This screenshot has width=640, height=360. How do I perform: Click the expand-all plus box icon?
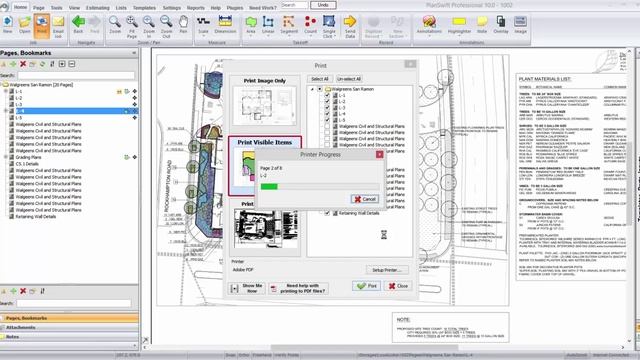[x=62, y=64]
